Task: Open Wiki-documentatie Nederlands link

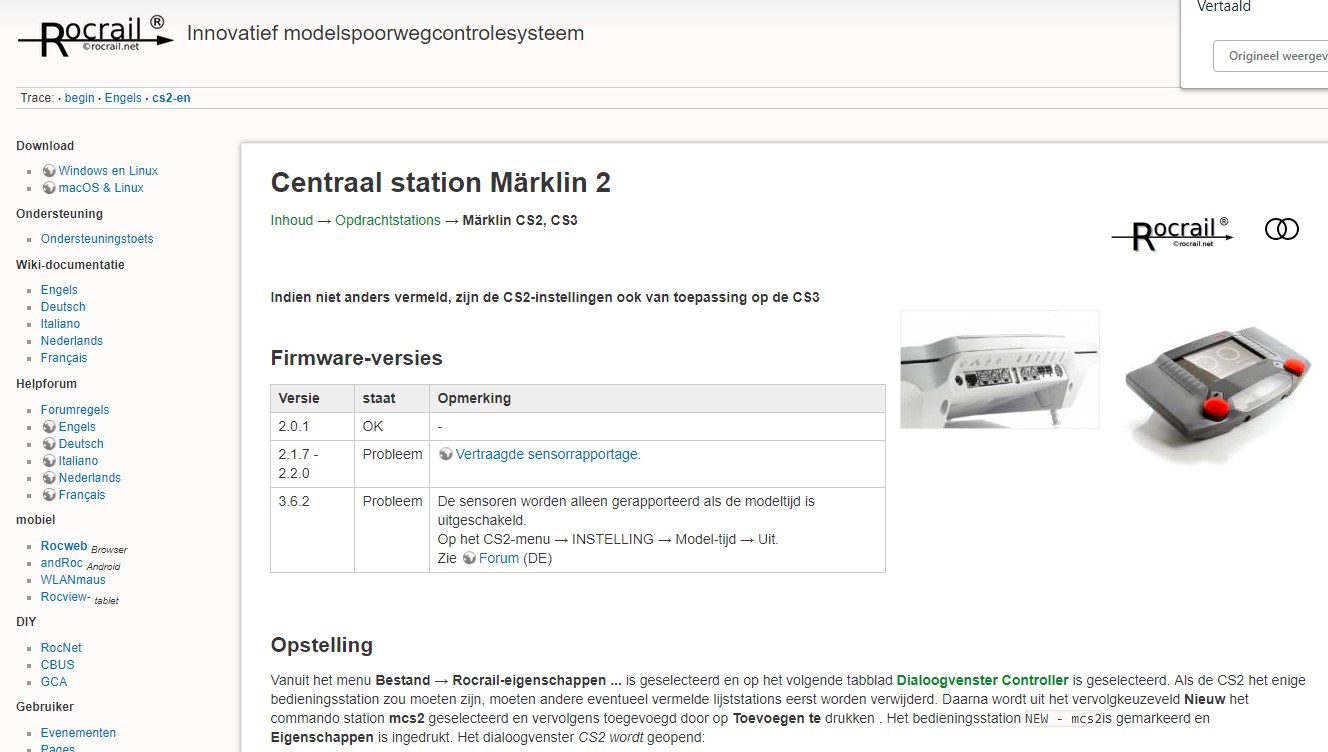Action: (72, 341)
